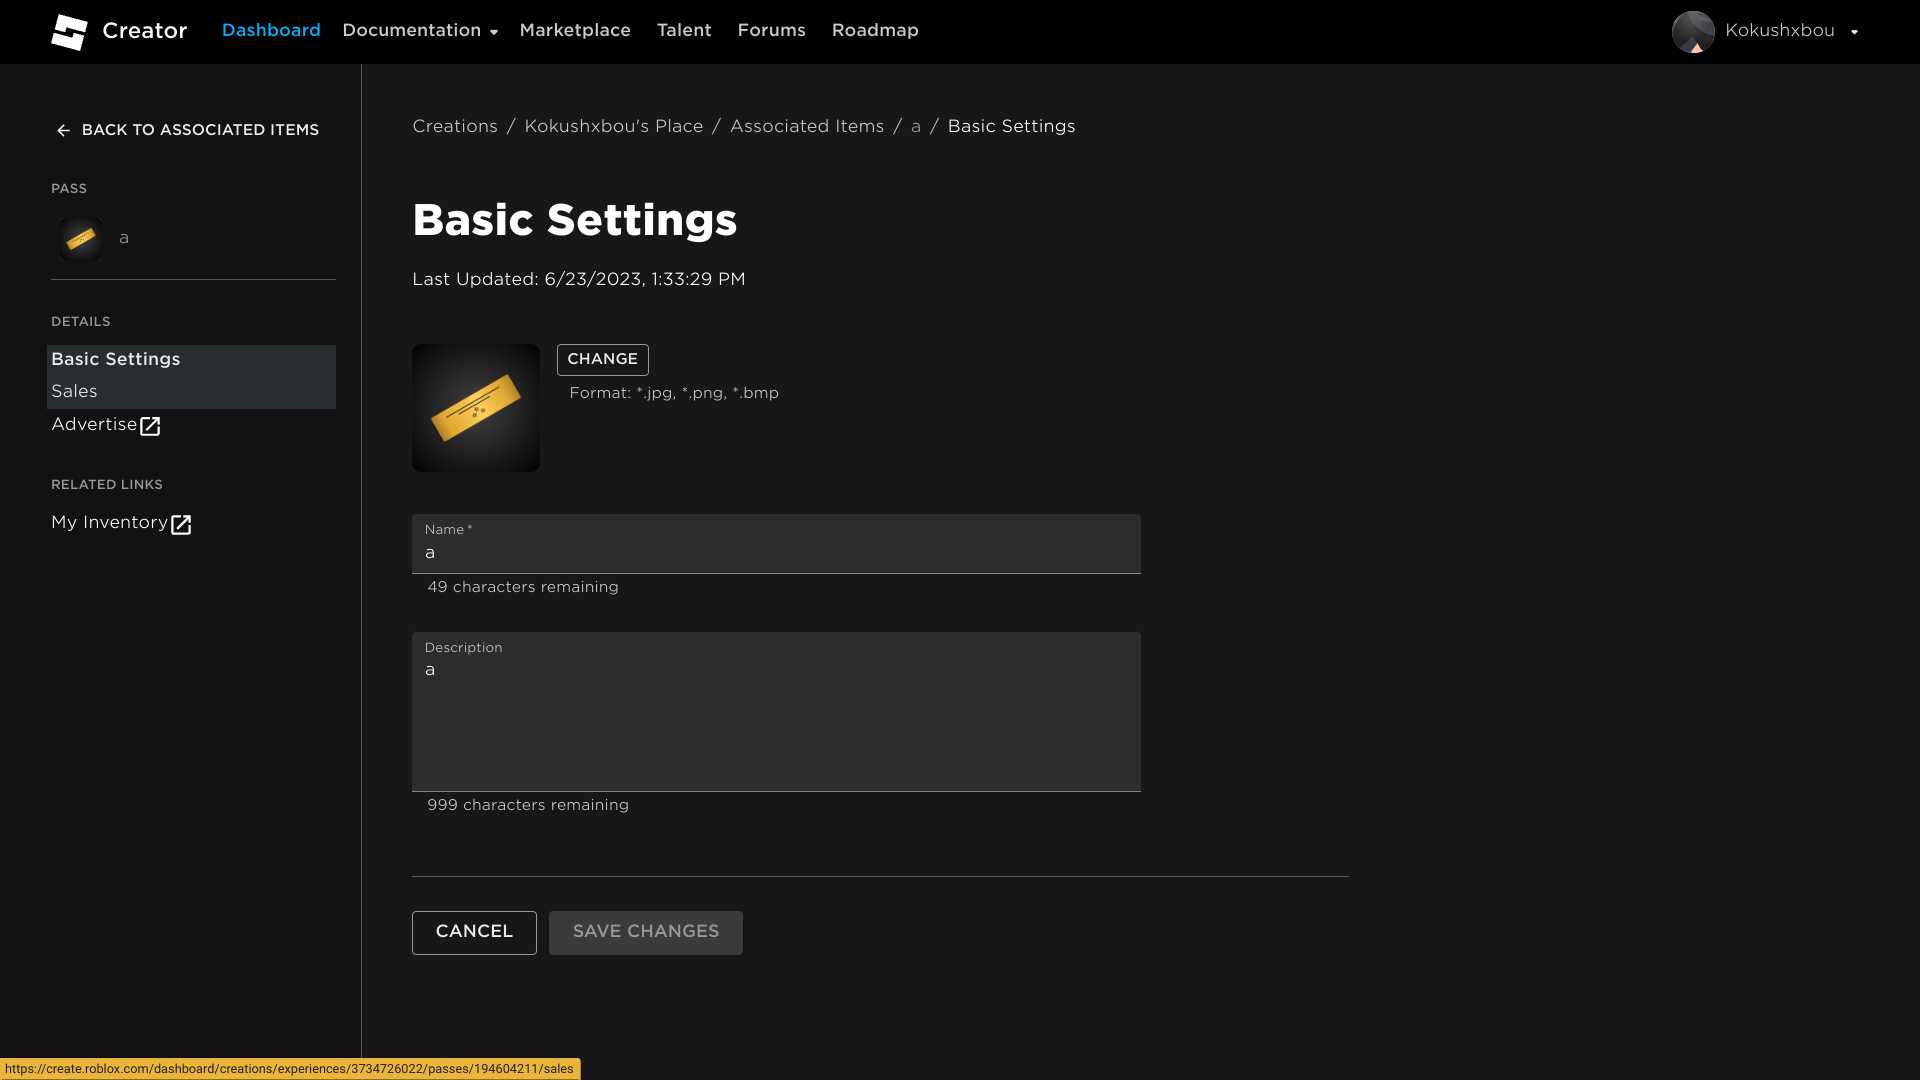Click the Last Updated timestamp text
The image size is (1920, 1080).
click(579, 280)
